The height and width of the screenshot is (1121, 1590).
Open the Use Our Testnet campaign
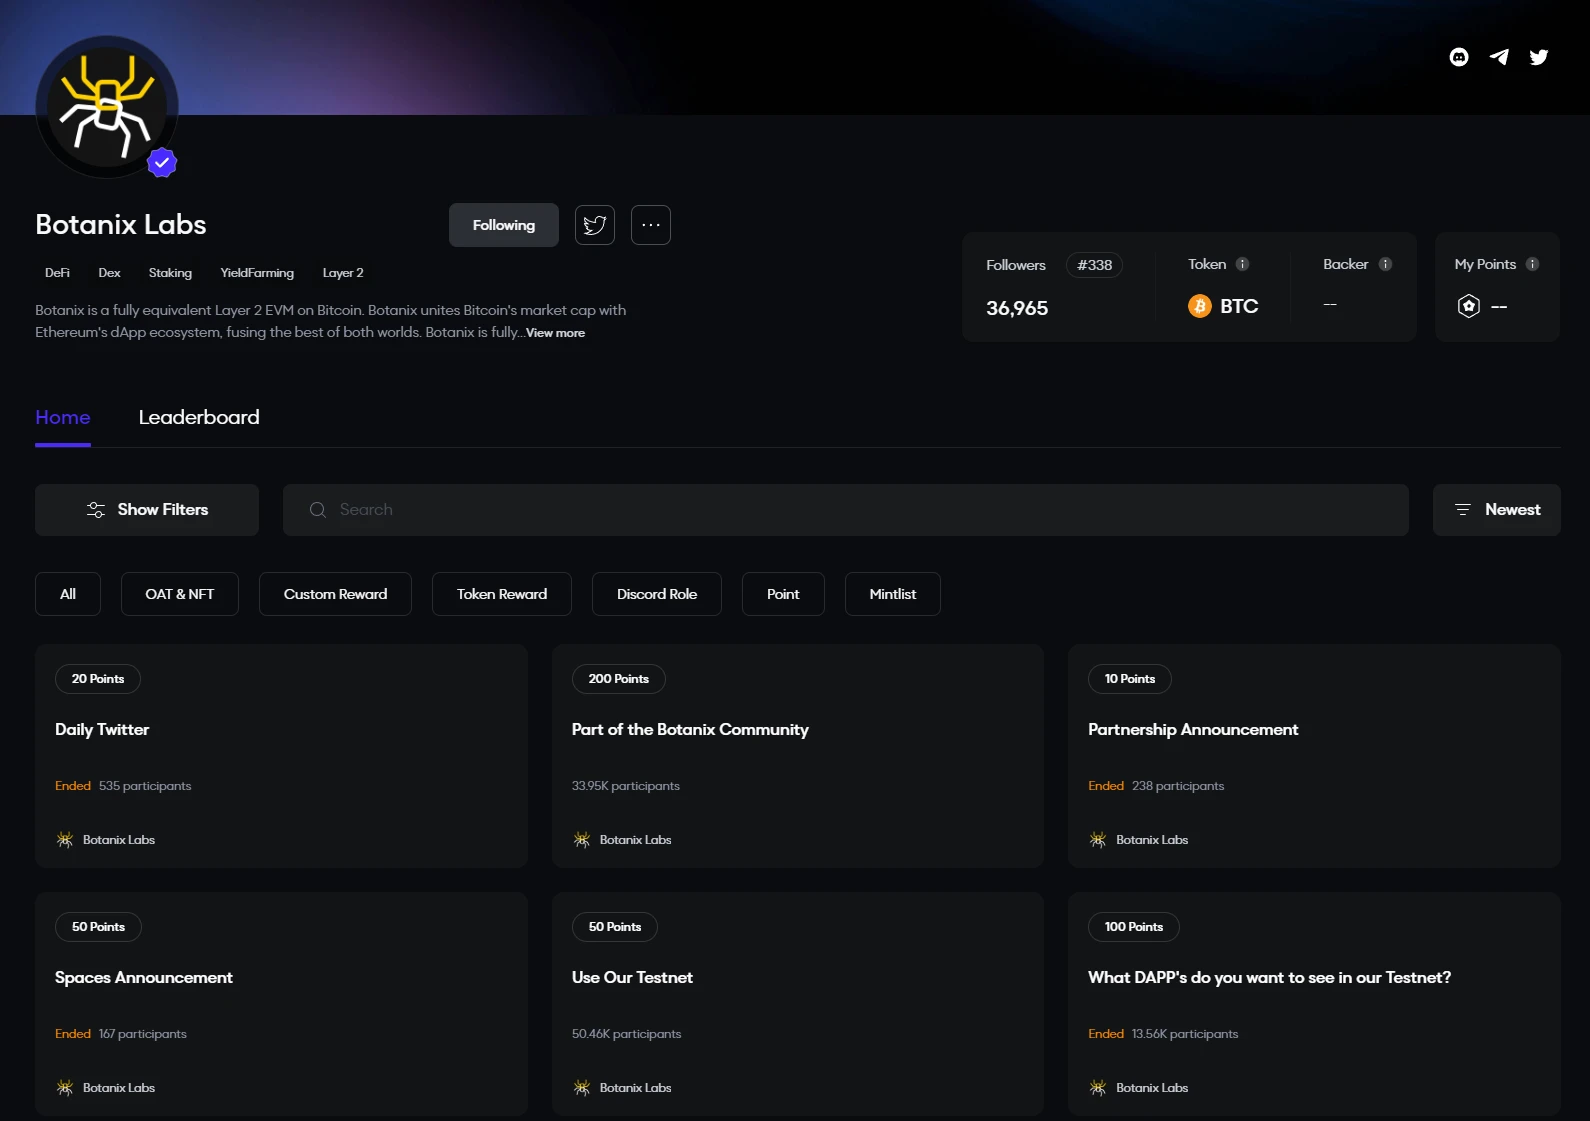[x=632, y=978]
